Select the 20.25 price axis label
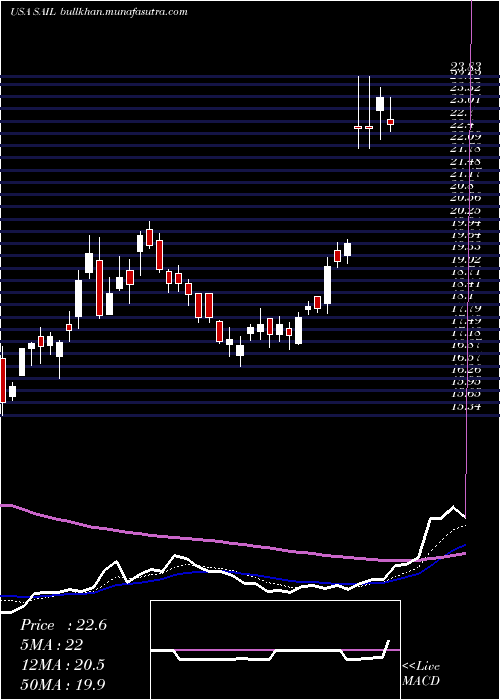 (466, 211)
